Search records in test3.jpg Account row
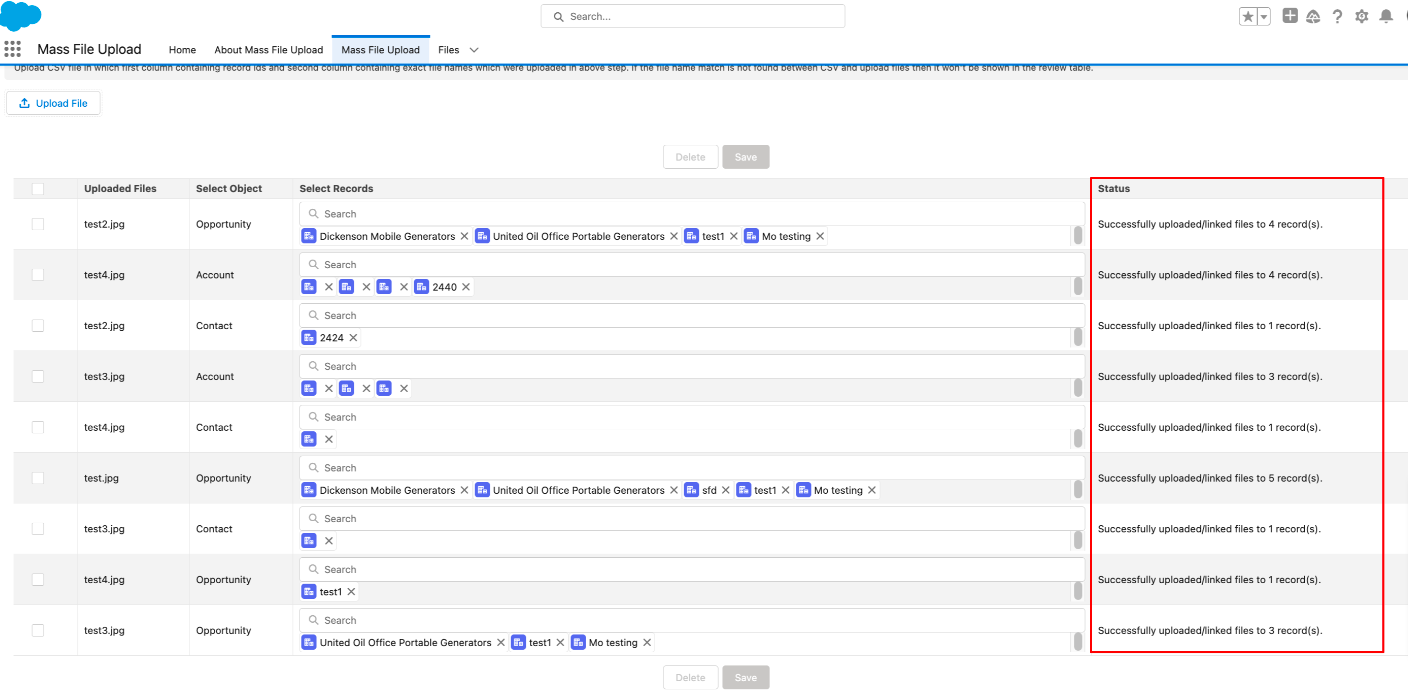Screen dimensions: 1408x694 coord(692,367)
